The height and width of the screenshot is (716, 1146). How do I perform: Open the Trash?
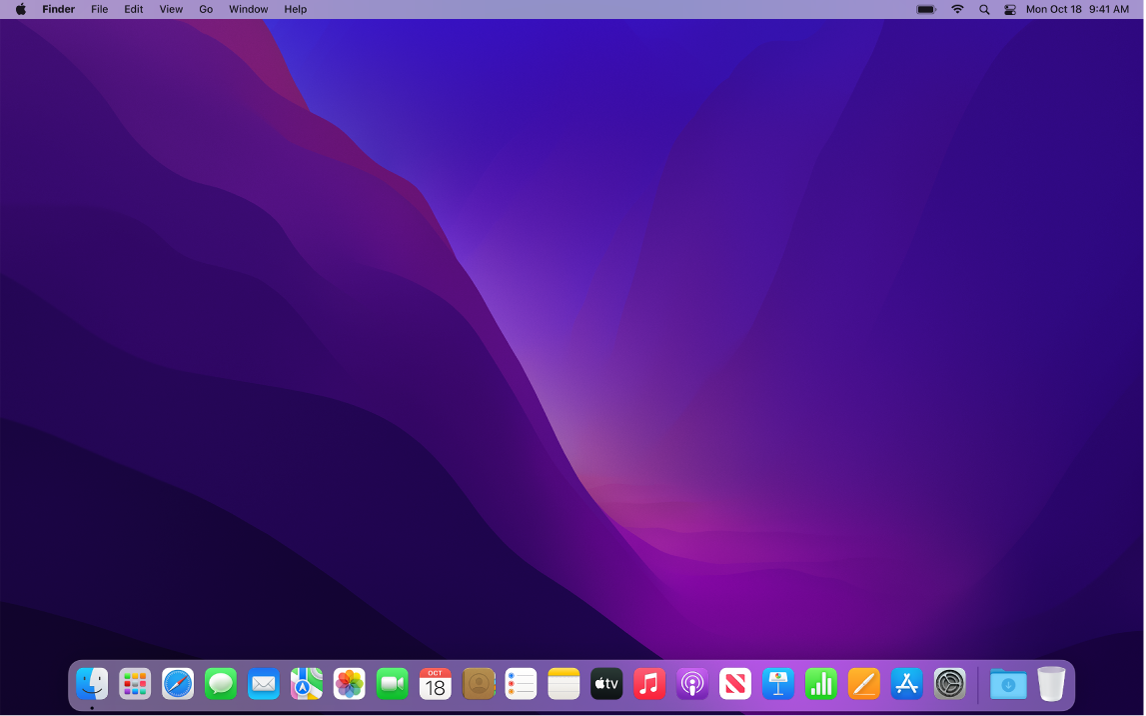point(1051,684)
